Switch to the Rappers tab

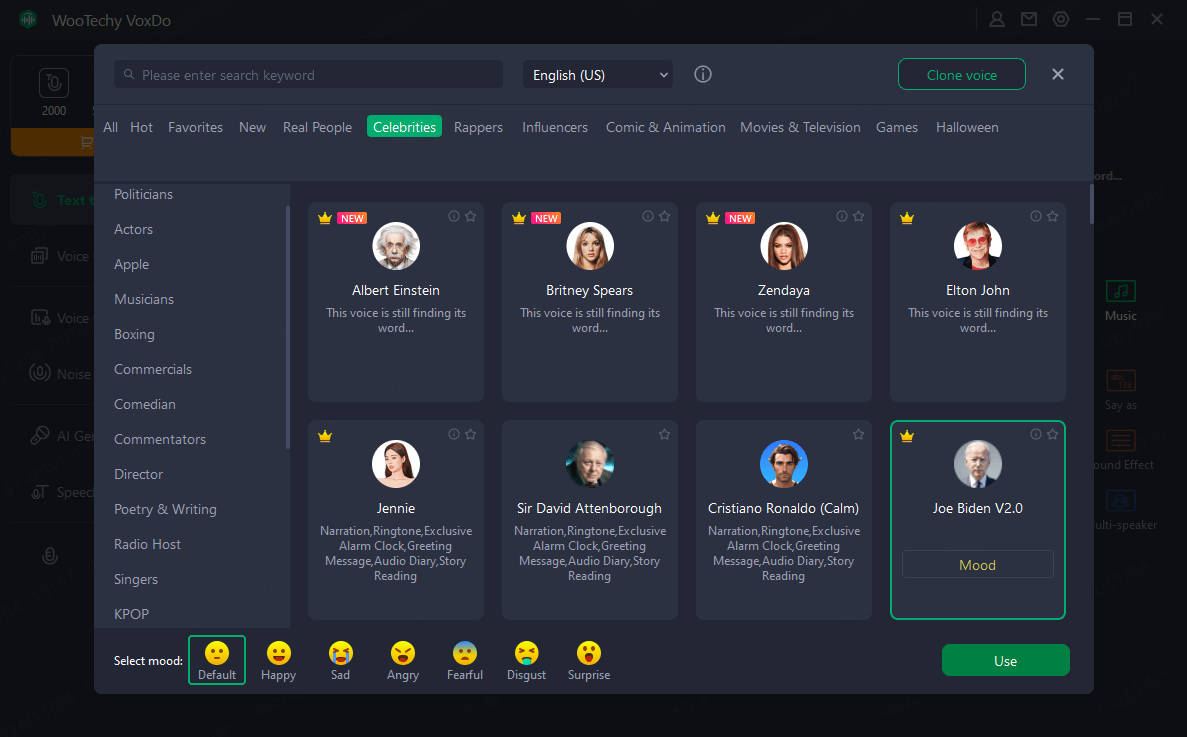478,127
